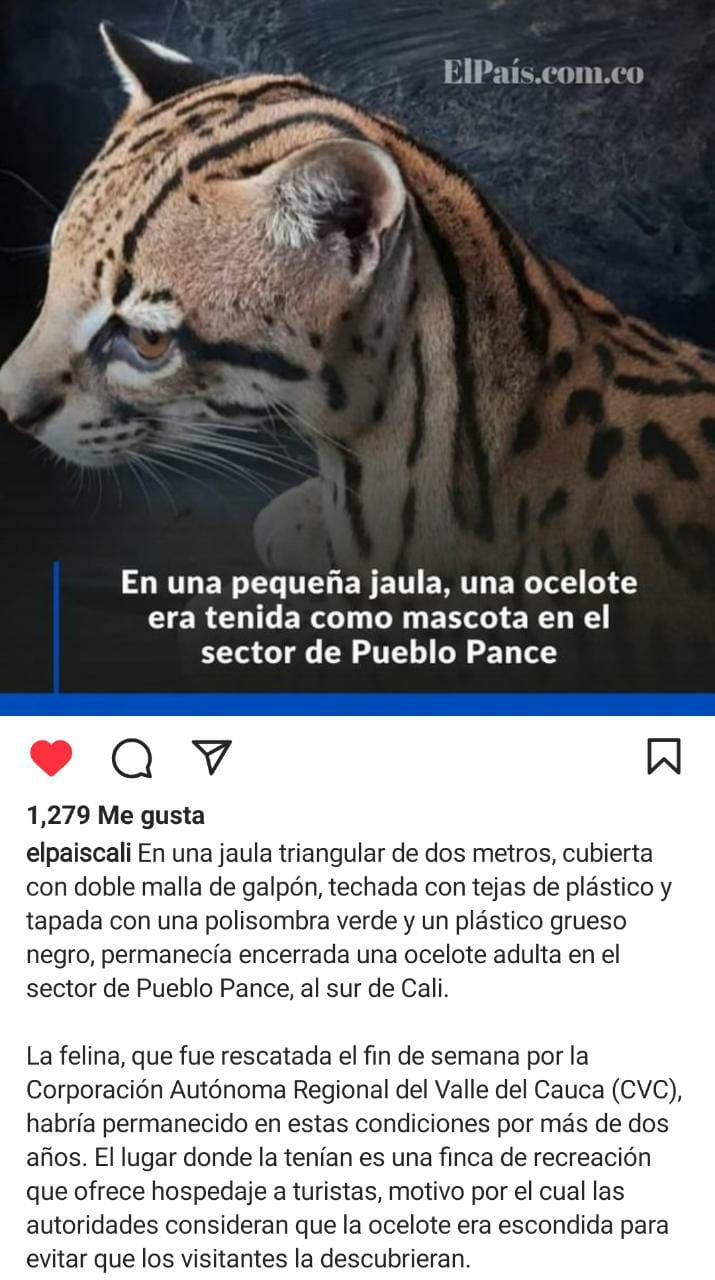Tap the ocelot's eye in the photo
This screenshot has width=715, height=1280.
tap(148, 341)
